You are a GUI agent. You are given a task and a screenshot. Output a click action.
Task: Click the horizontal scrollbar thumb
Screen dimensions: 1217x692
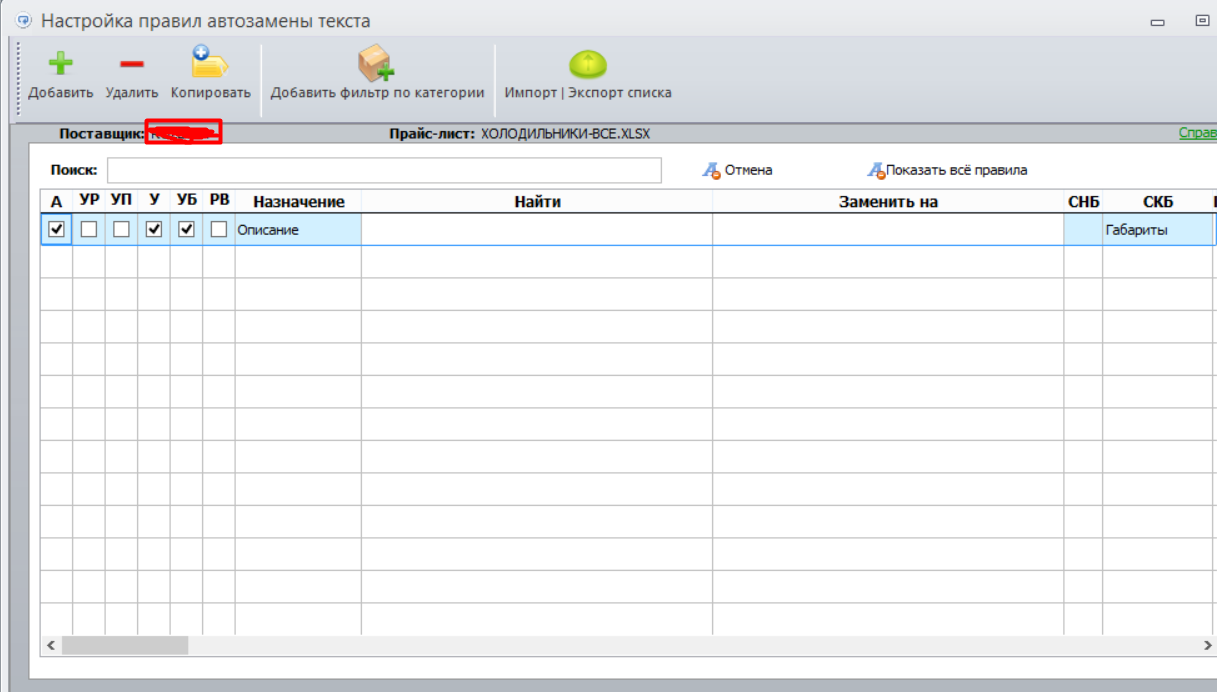[x=124, y=646]
